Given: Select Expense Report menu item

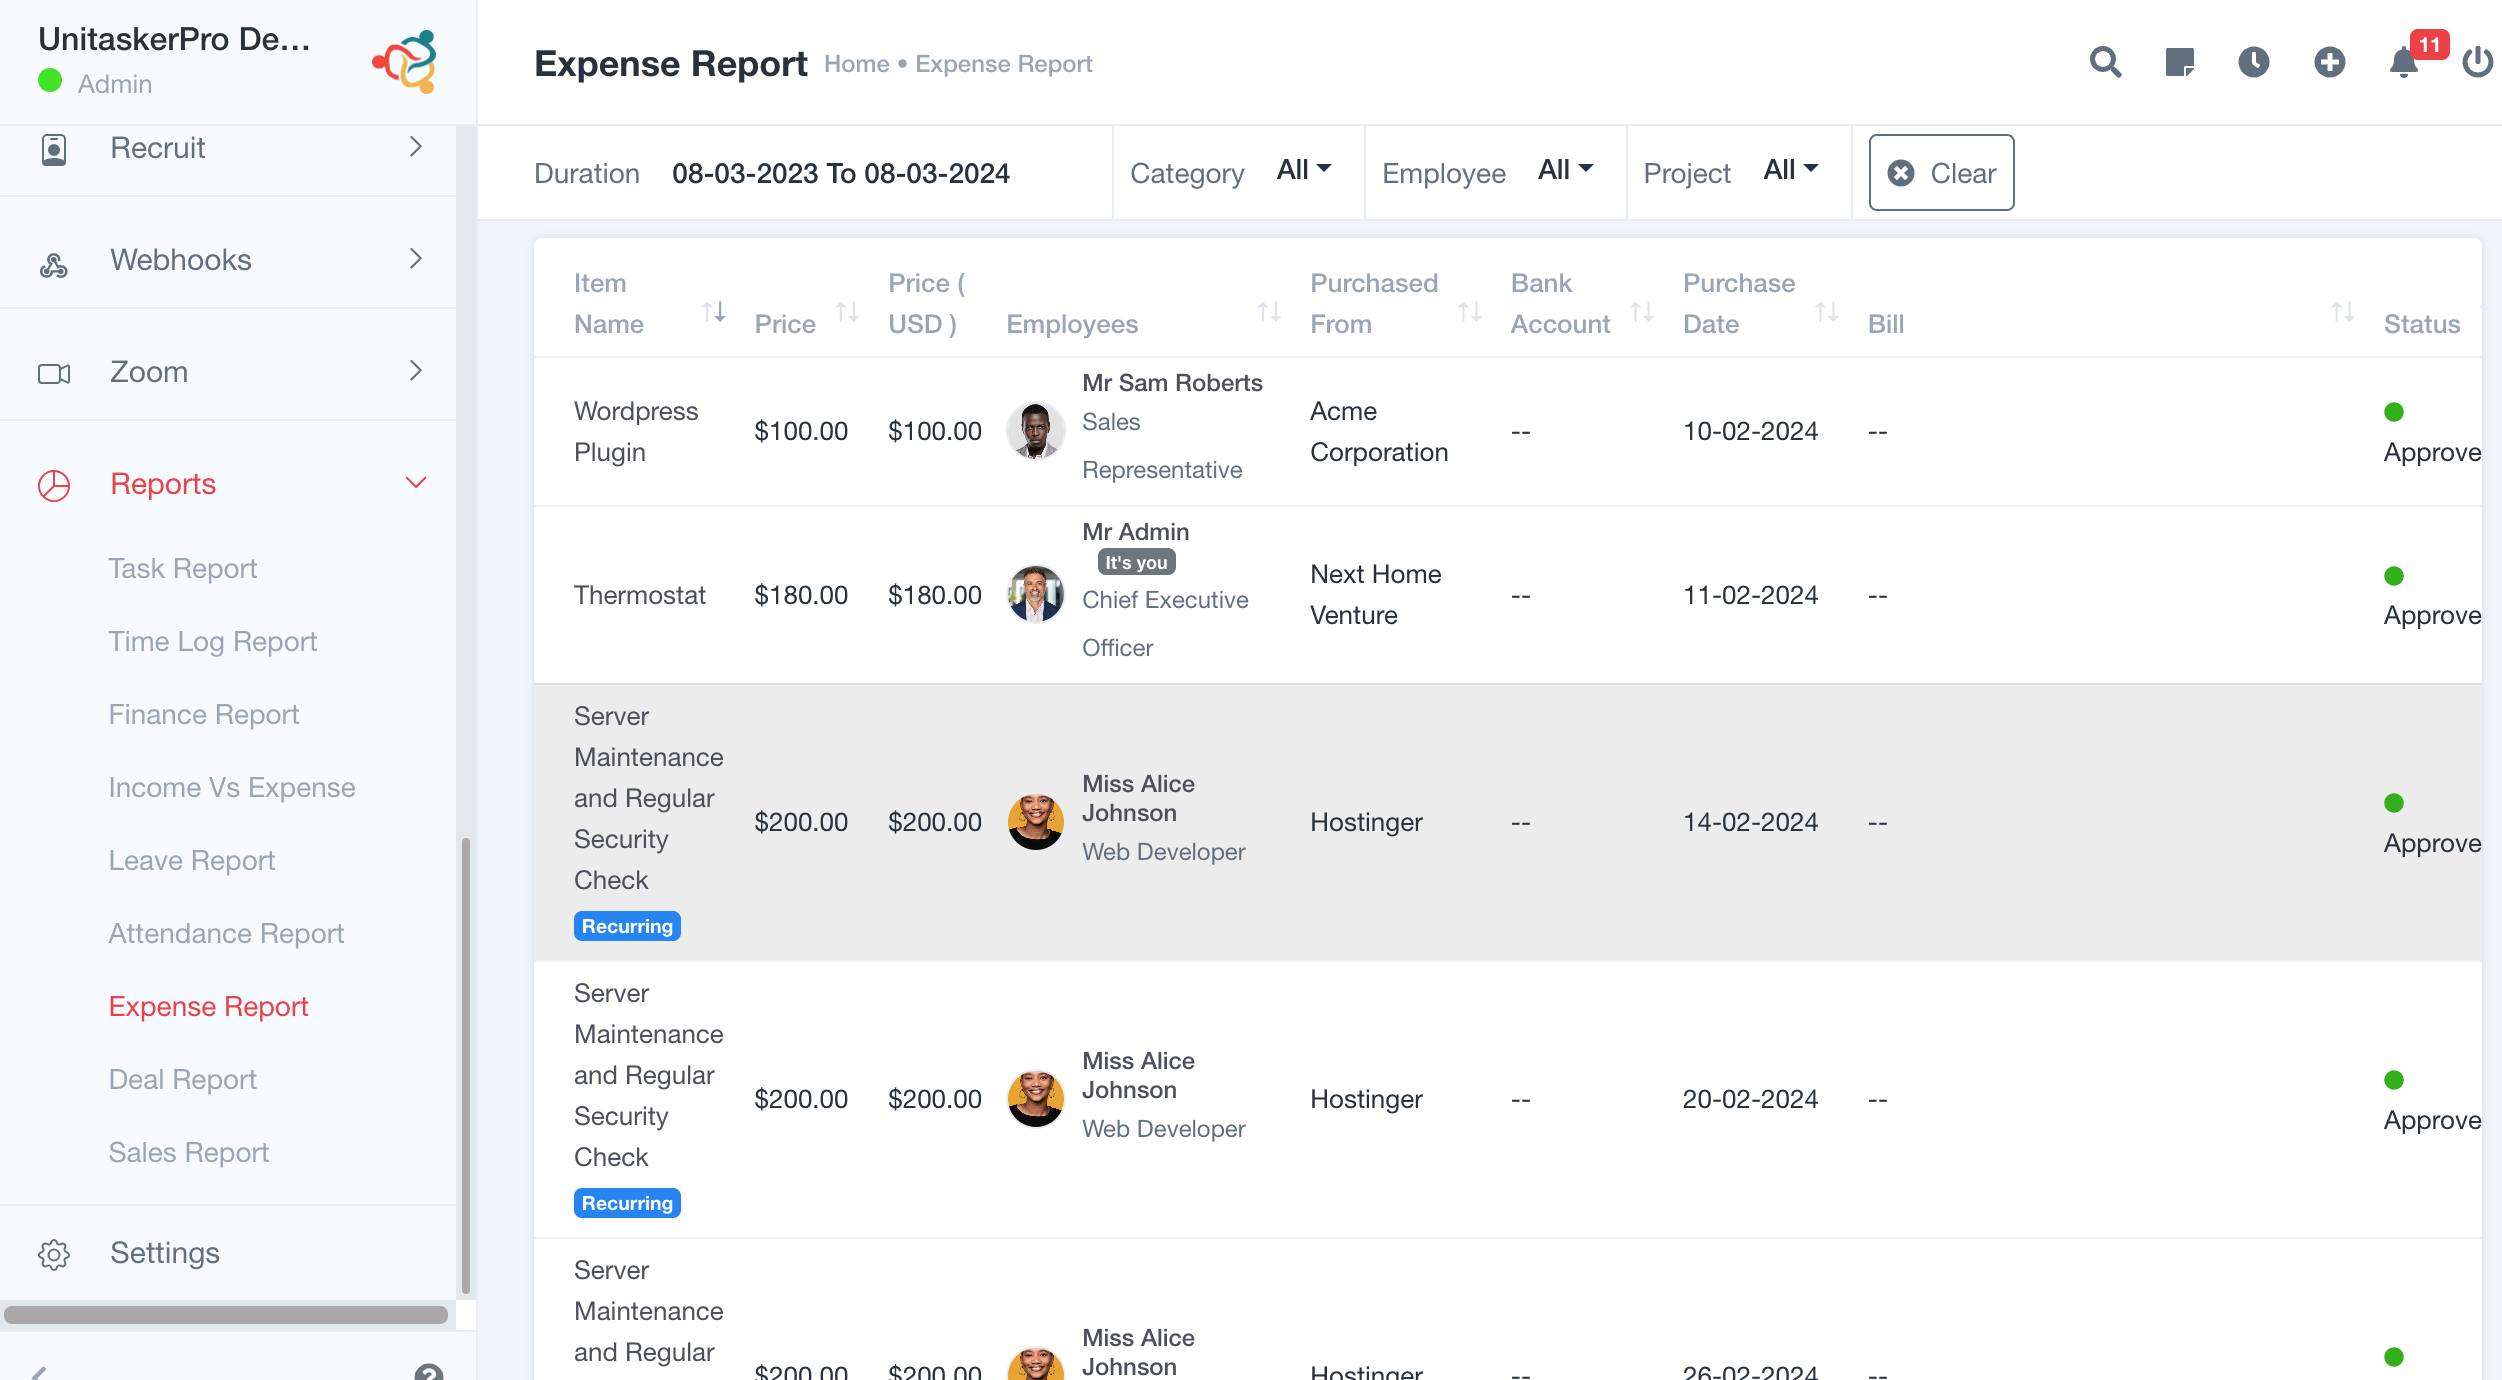Looking at the screenshot, I should point(209,1006).
